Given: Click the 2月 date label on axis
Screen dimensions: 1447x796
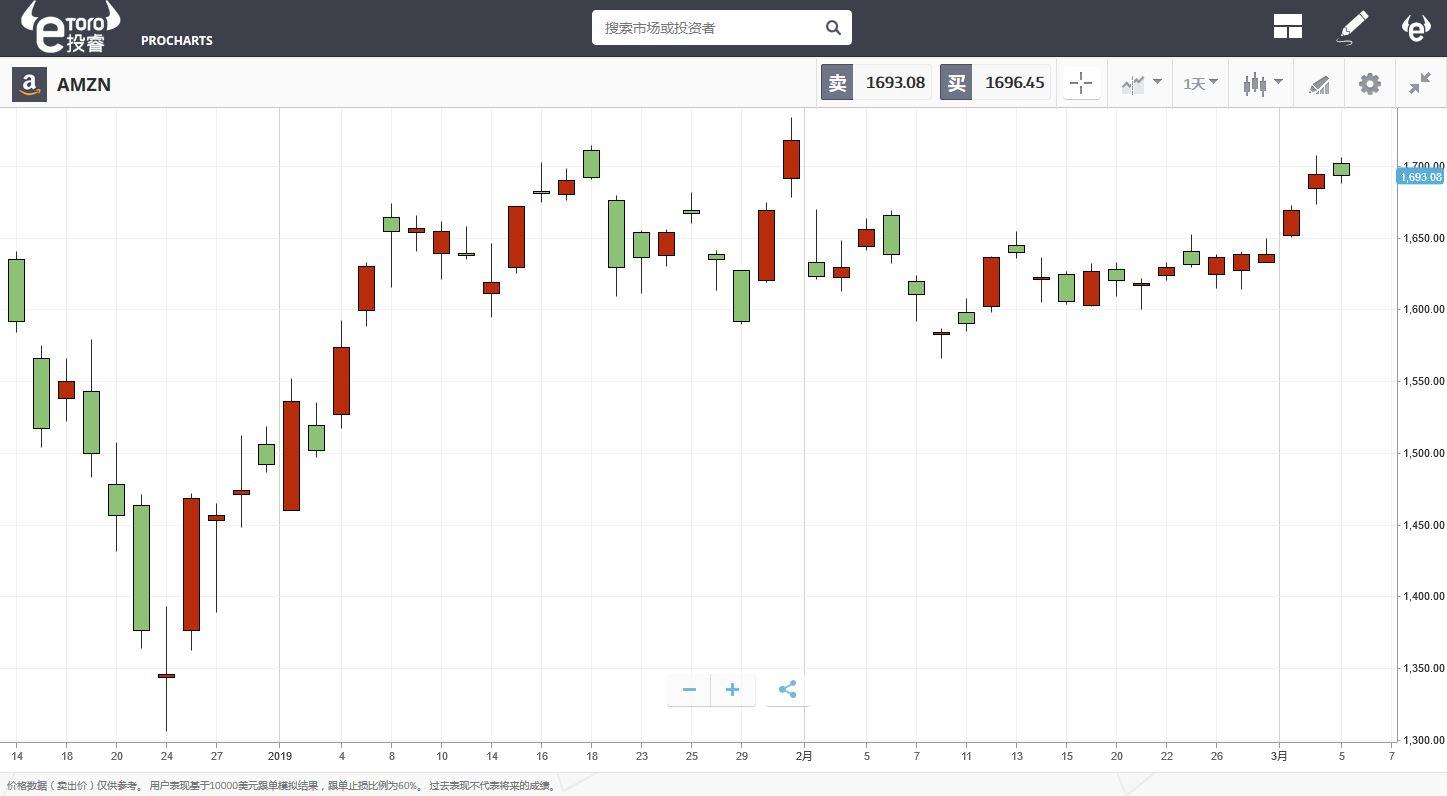Looking at the screenshot, I should (804, 756).
